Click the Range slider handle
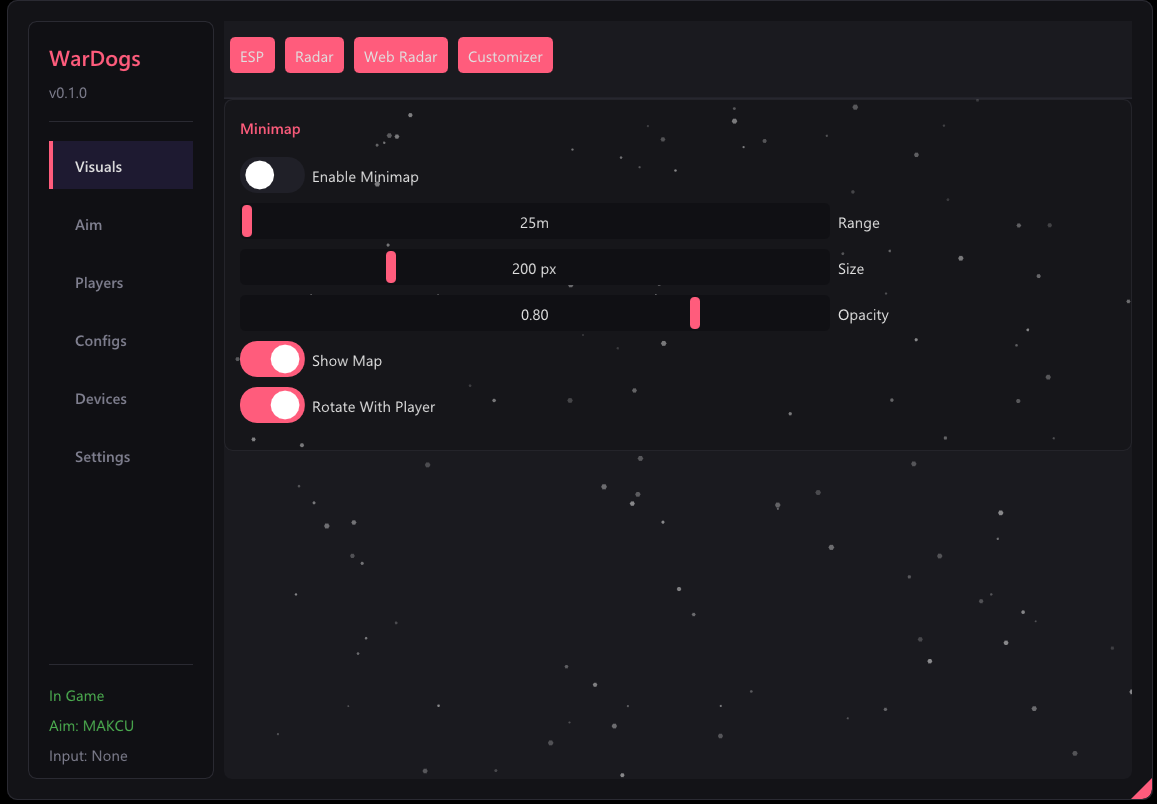The height and width of the screenshot is (804, 1157). [x=247, y=221]
